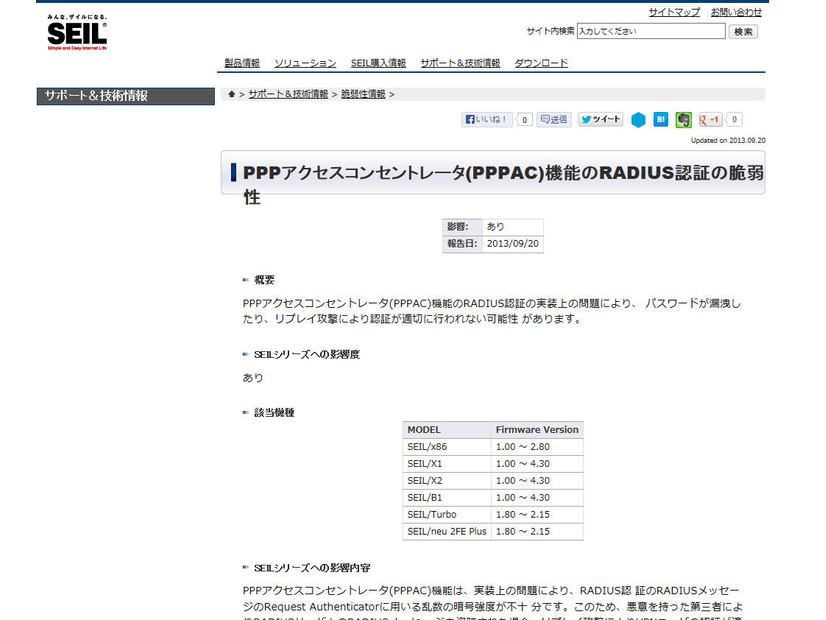Open the ソリューション navigation menu
This screenshot has width=826, height=620.
[305, 62]
